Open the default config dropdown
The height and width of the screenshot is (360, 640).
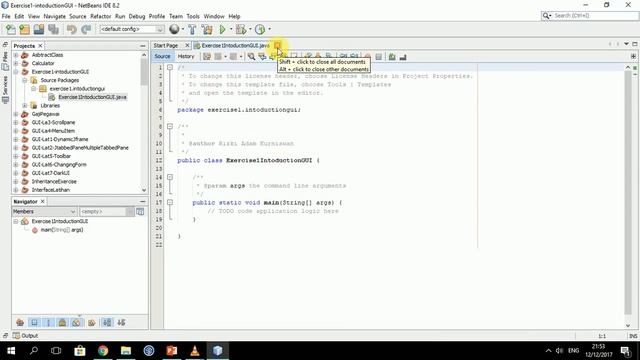132,29
